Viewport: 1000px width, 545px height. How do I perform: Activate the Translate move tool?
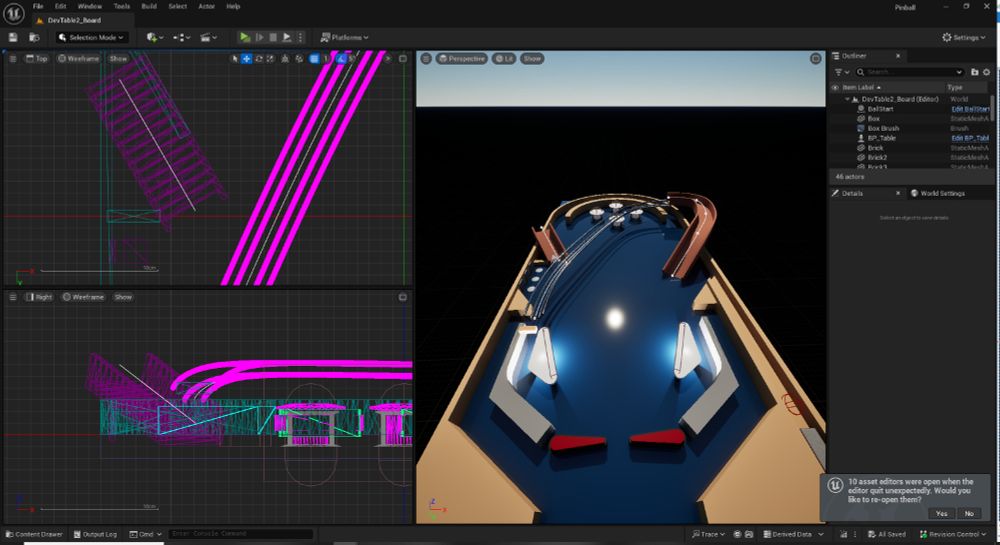click(x=247, y=59)
